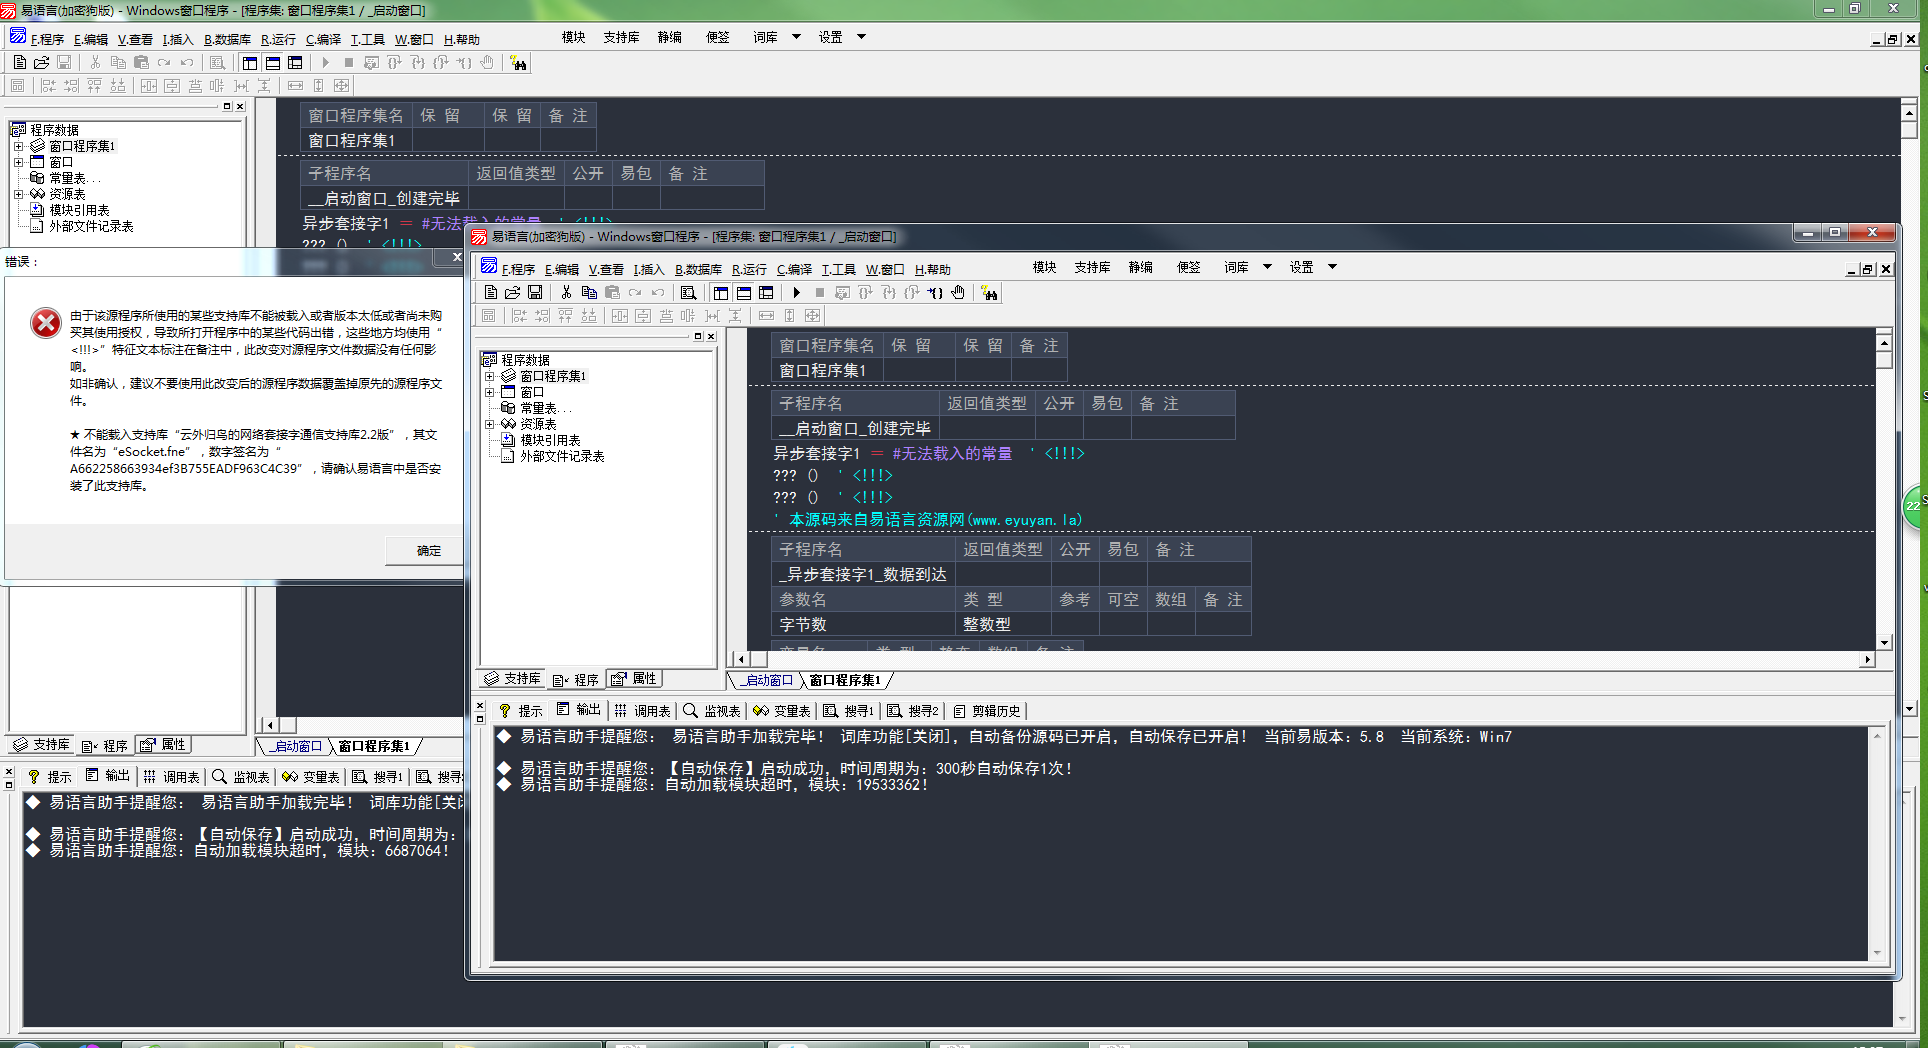Toggle third panel layout icon in back window

[295, 62]
